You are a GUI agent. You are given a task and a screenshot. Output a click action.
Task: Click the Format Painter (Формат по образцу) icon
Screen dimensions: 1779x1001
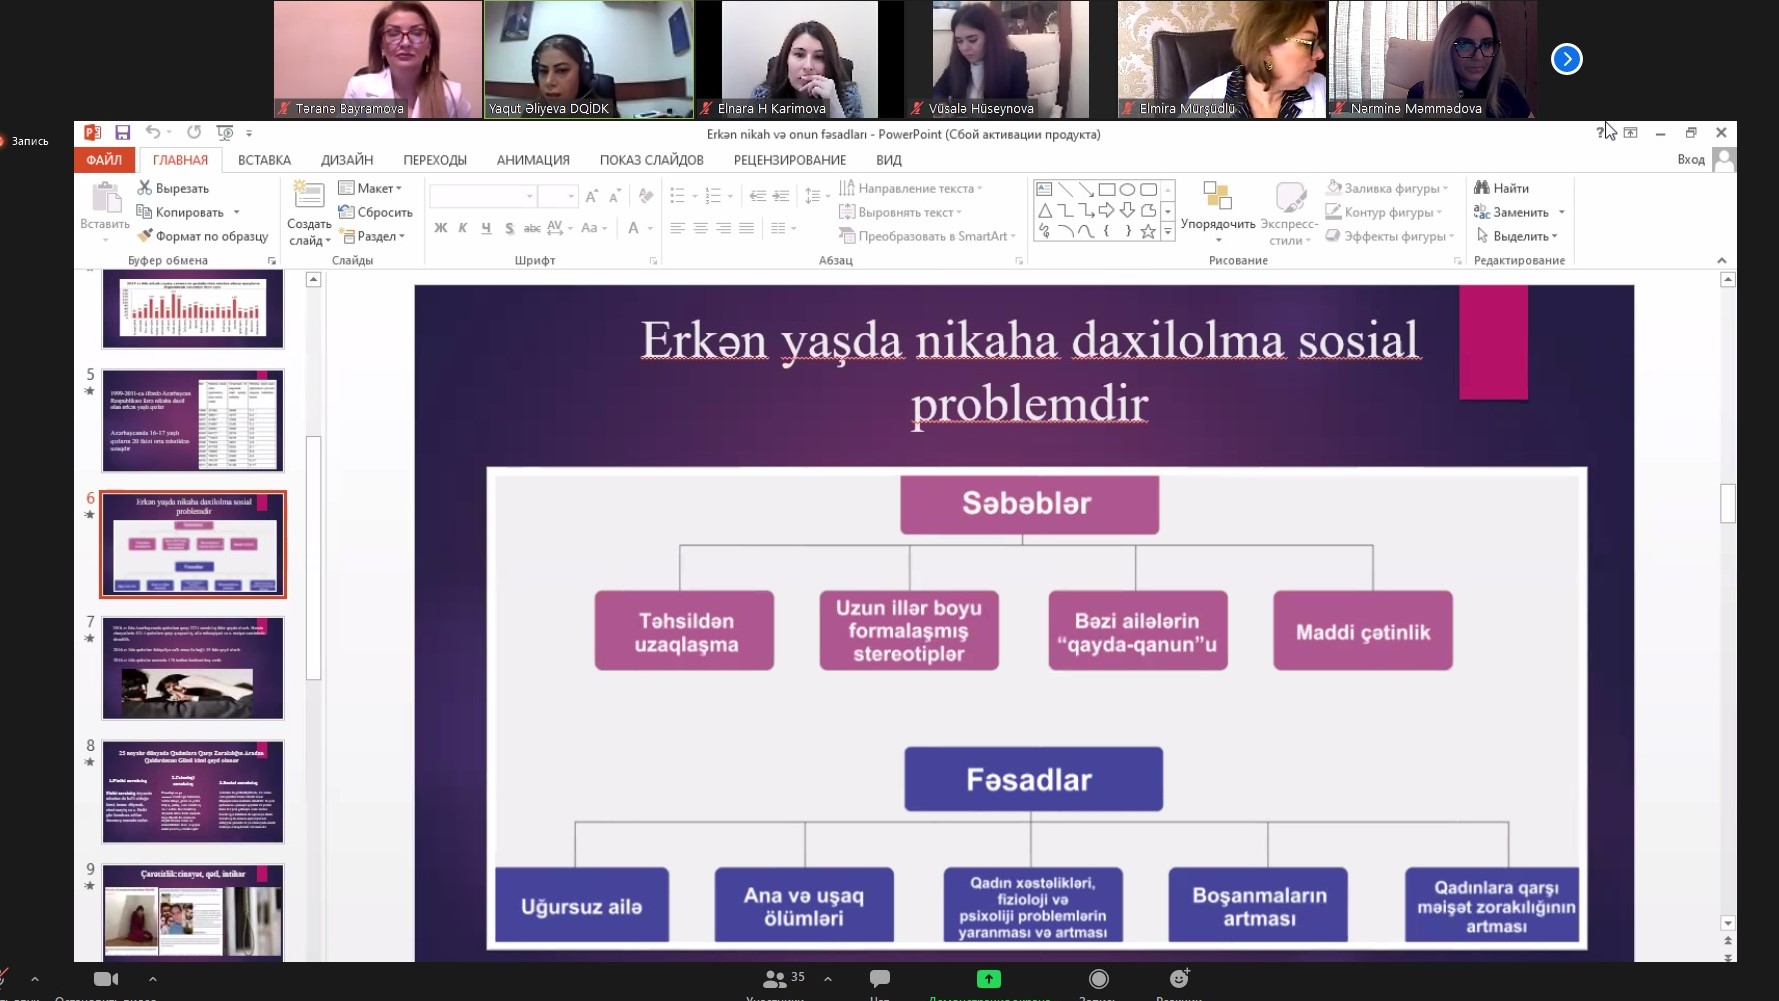coord(145,236)
